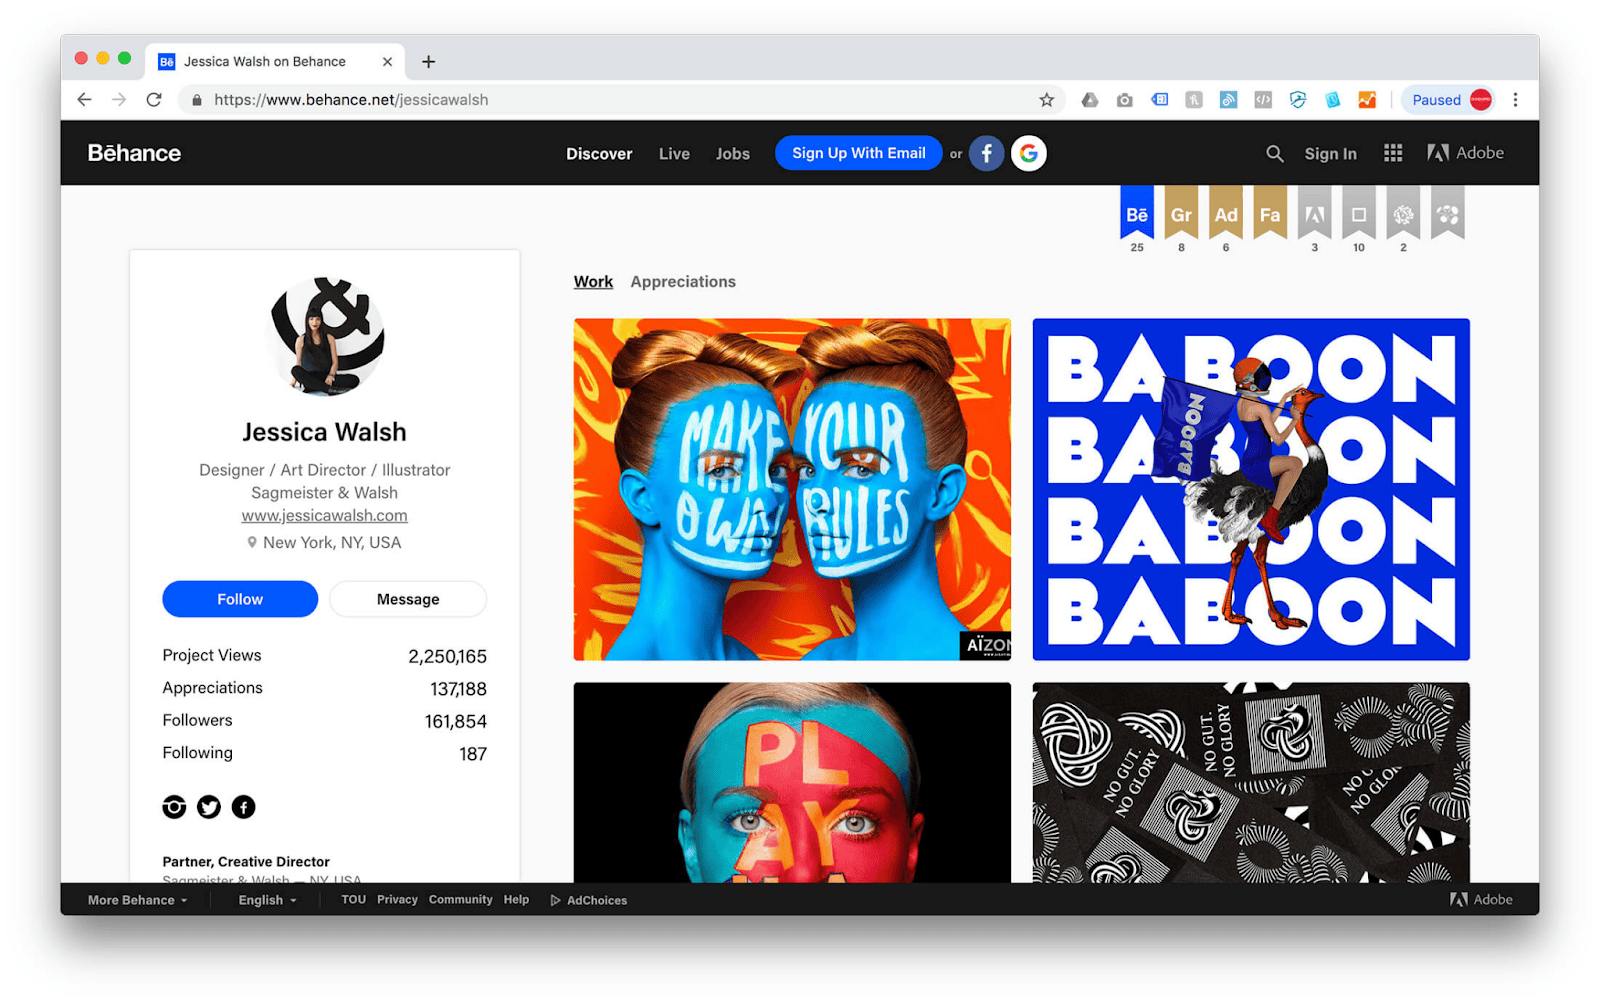Open the BABOON project thumbnail
Viewport: 1600px width, 1002px height.
(1251, 489)
